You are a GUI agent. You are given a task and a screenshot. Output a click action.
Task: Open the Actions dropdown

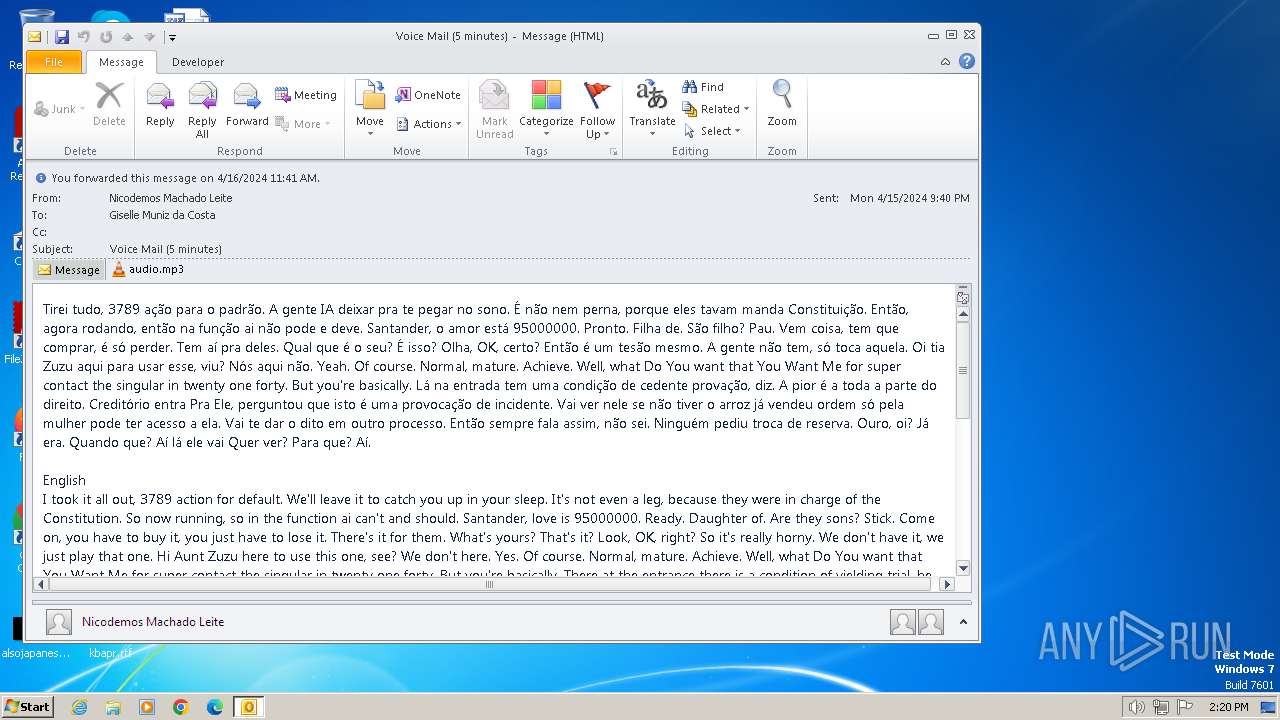429,124
